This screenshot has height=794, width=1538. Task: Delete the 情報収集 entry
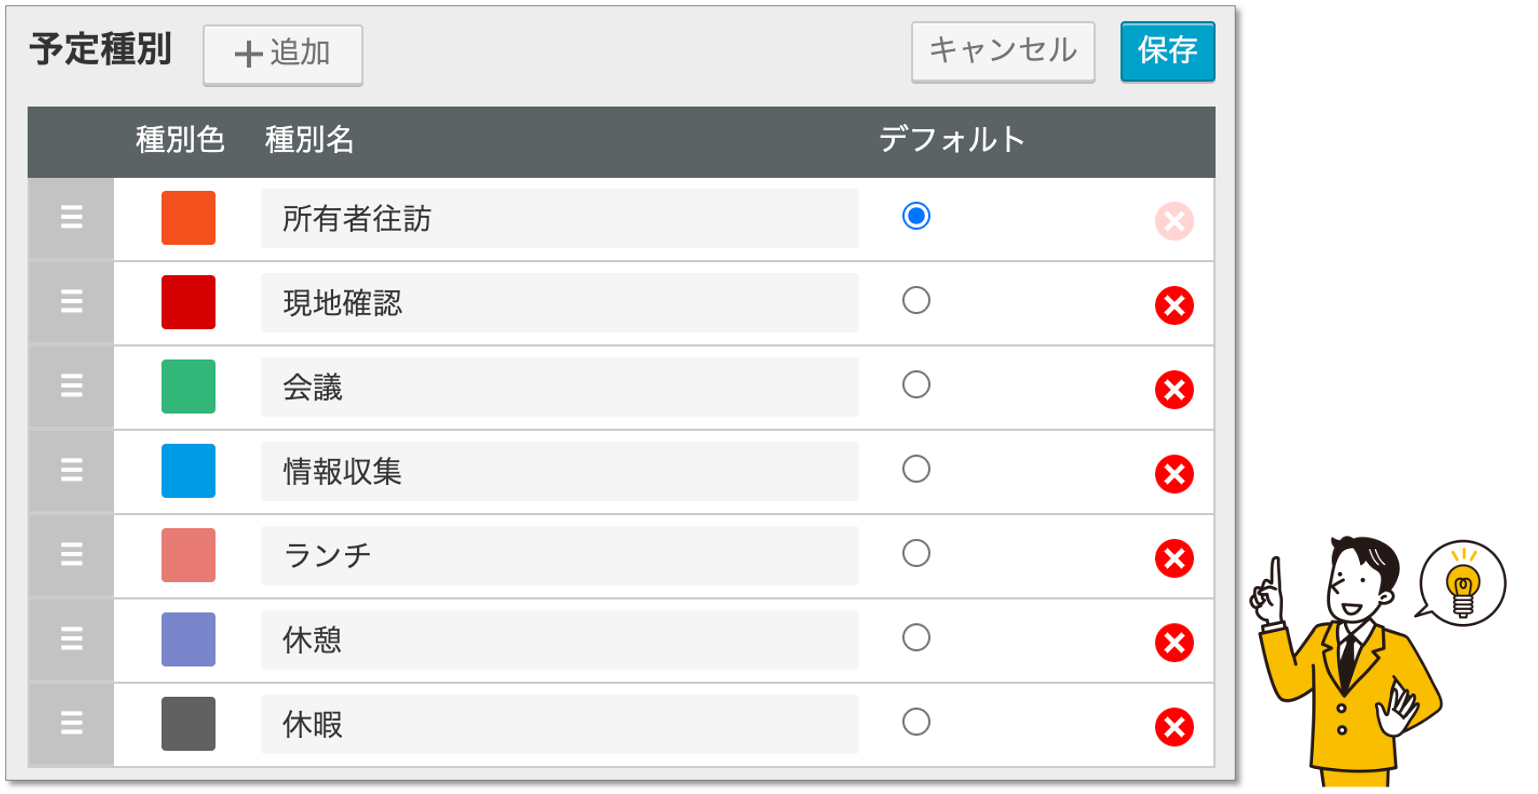1174,473
